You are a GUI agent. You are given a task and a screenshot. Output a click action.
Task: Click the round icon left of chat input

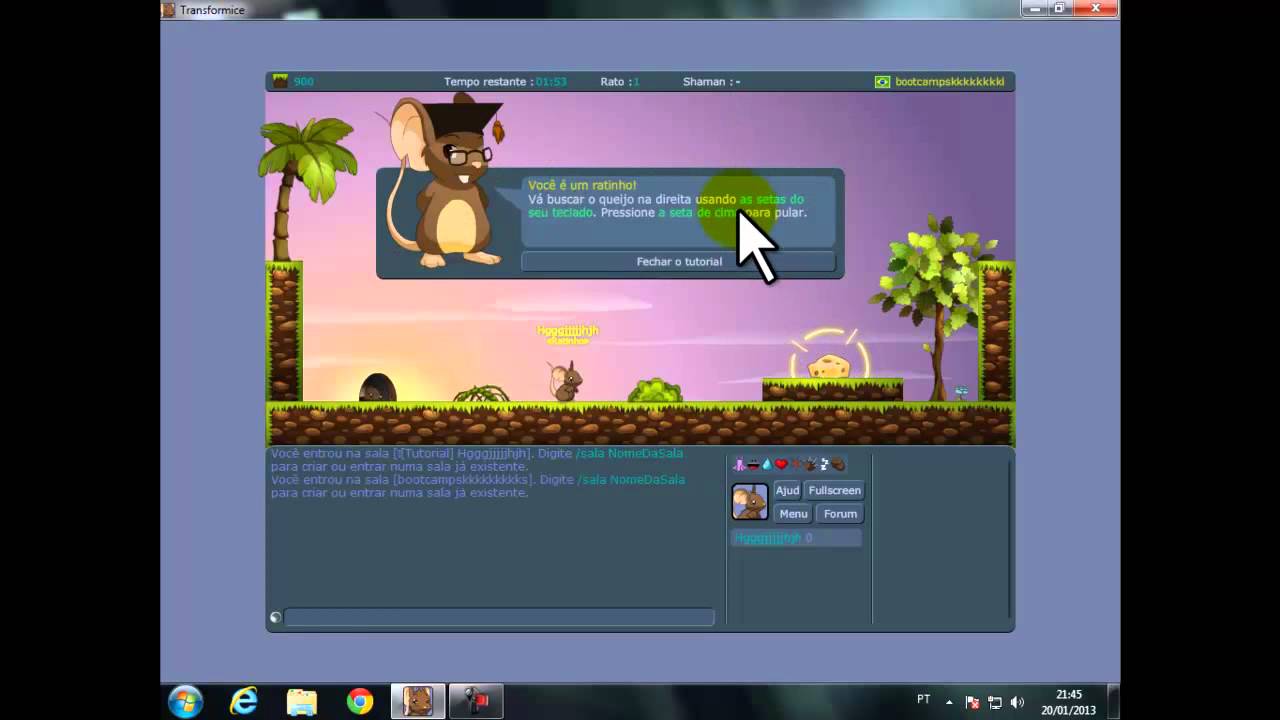[x=275, y=617]
